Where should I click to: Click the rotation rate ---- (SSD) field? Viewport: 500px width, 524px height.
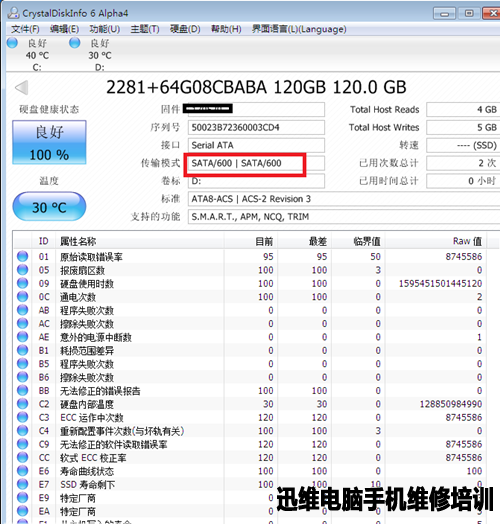[x=463, y=145]
